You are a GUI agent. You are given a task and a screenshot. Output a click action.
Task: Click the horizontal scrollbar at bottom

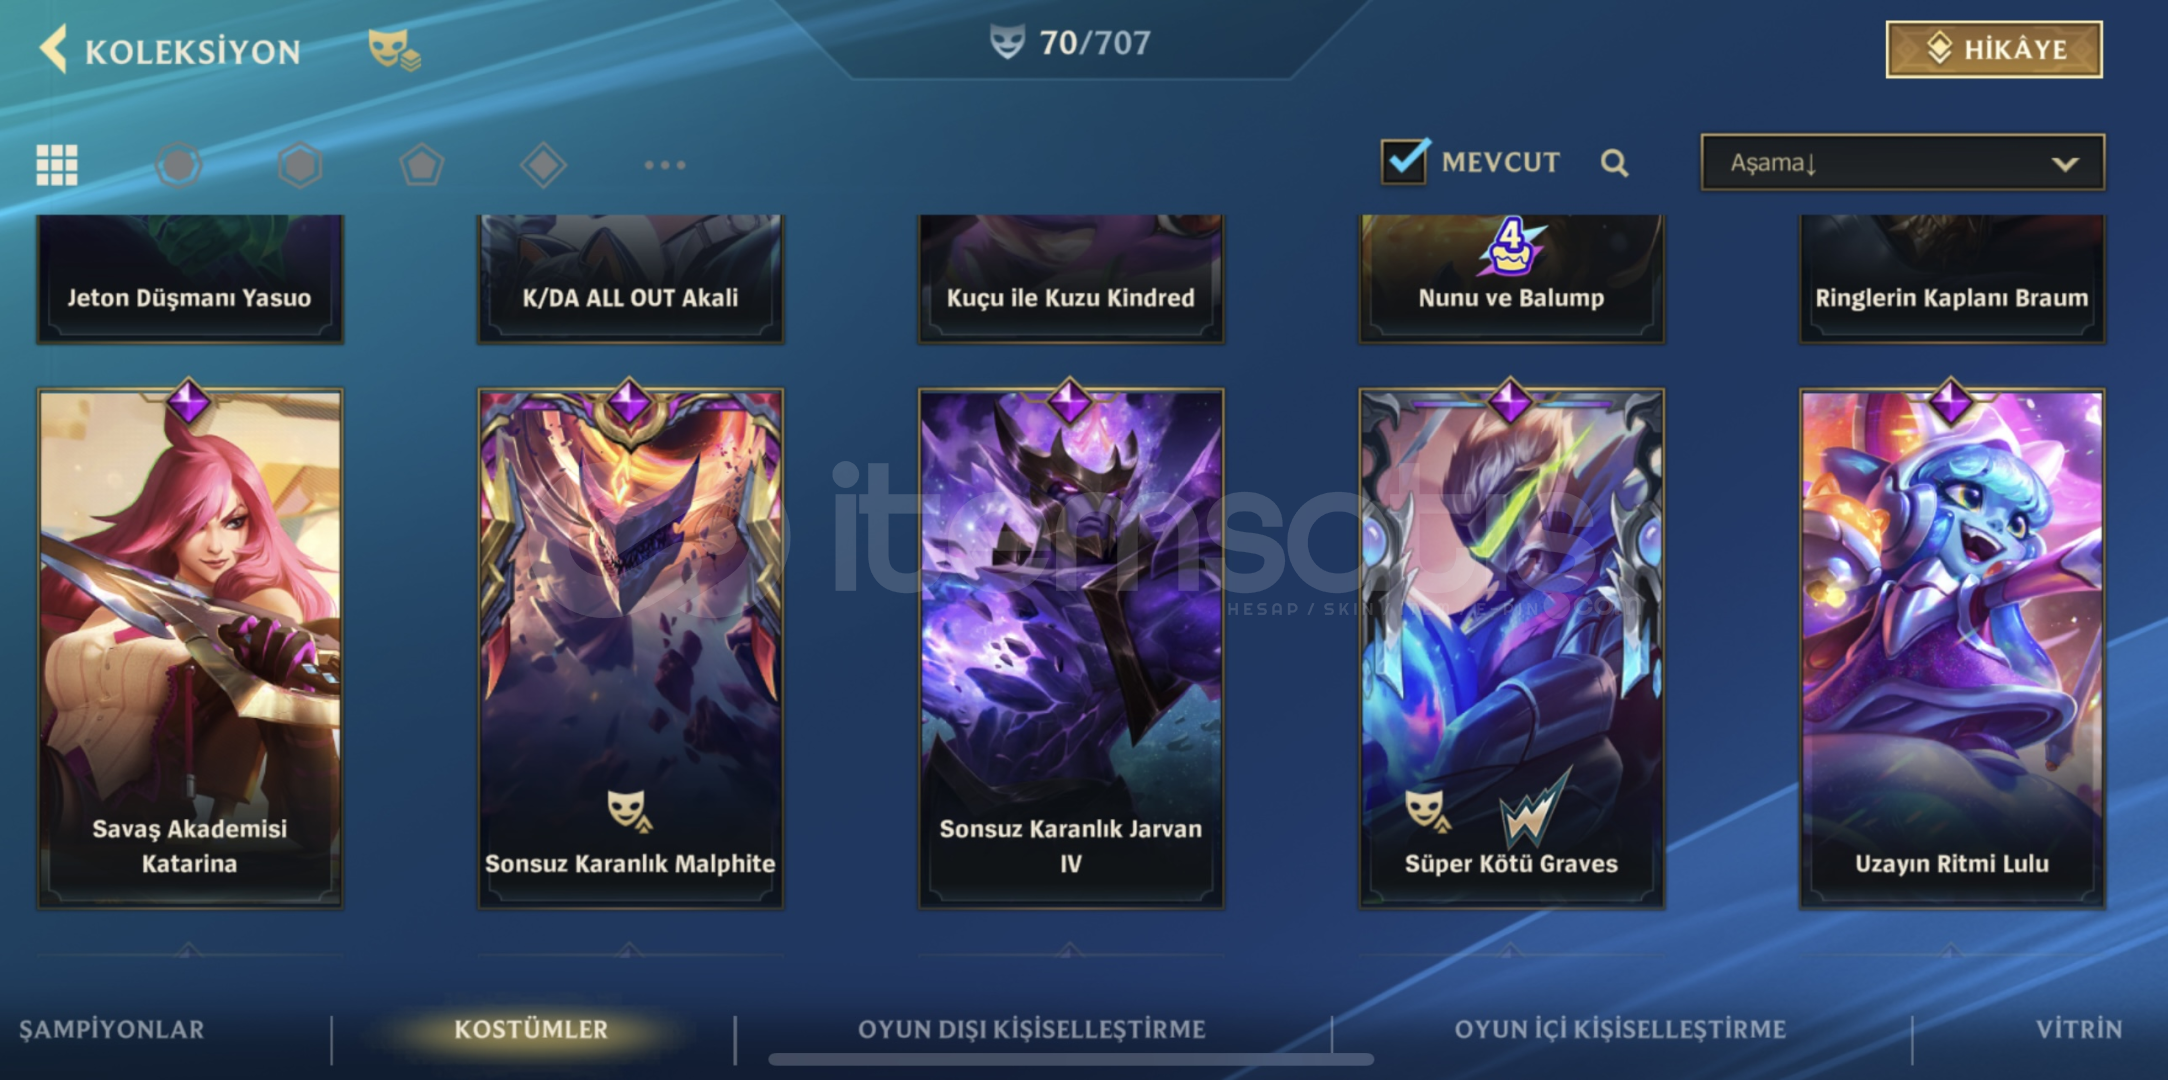pos(1071,1059)
